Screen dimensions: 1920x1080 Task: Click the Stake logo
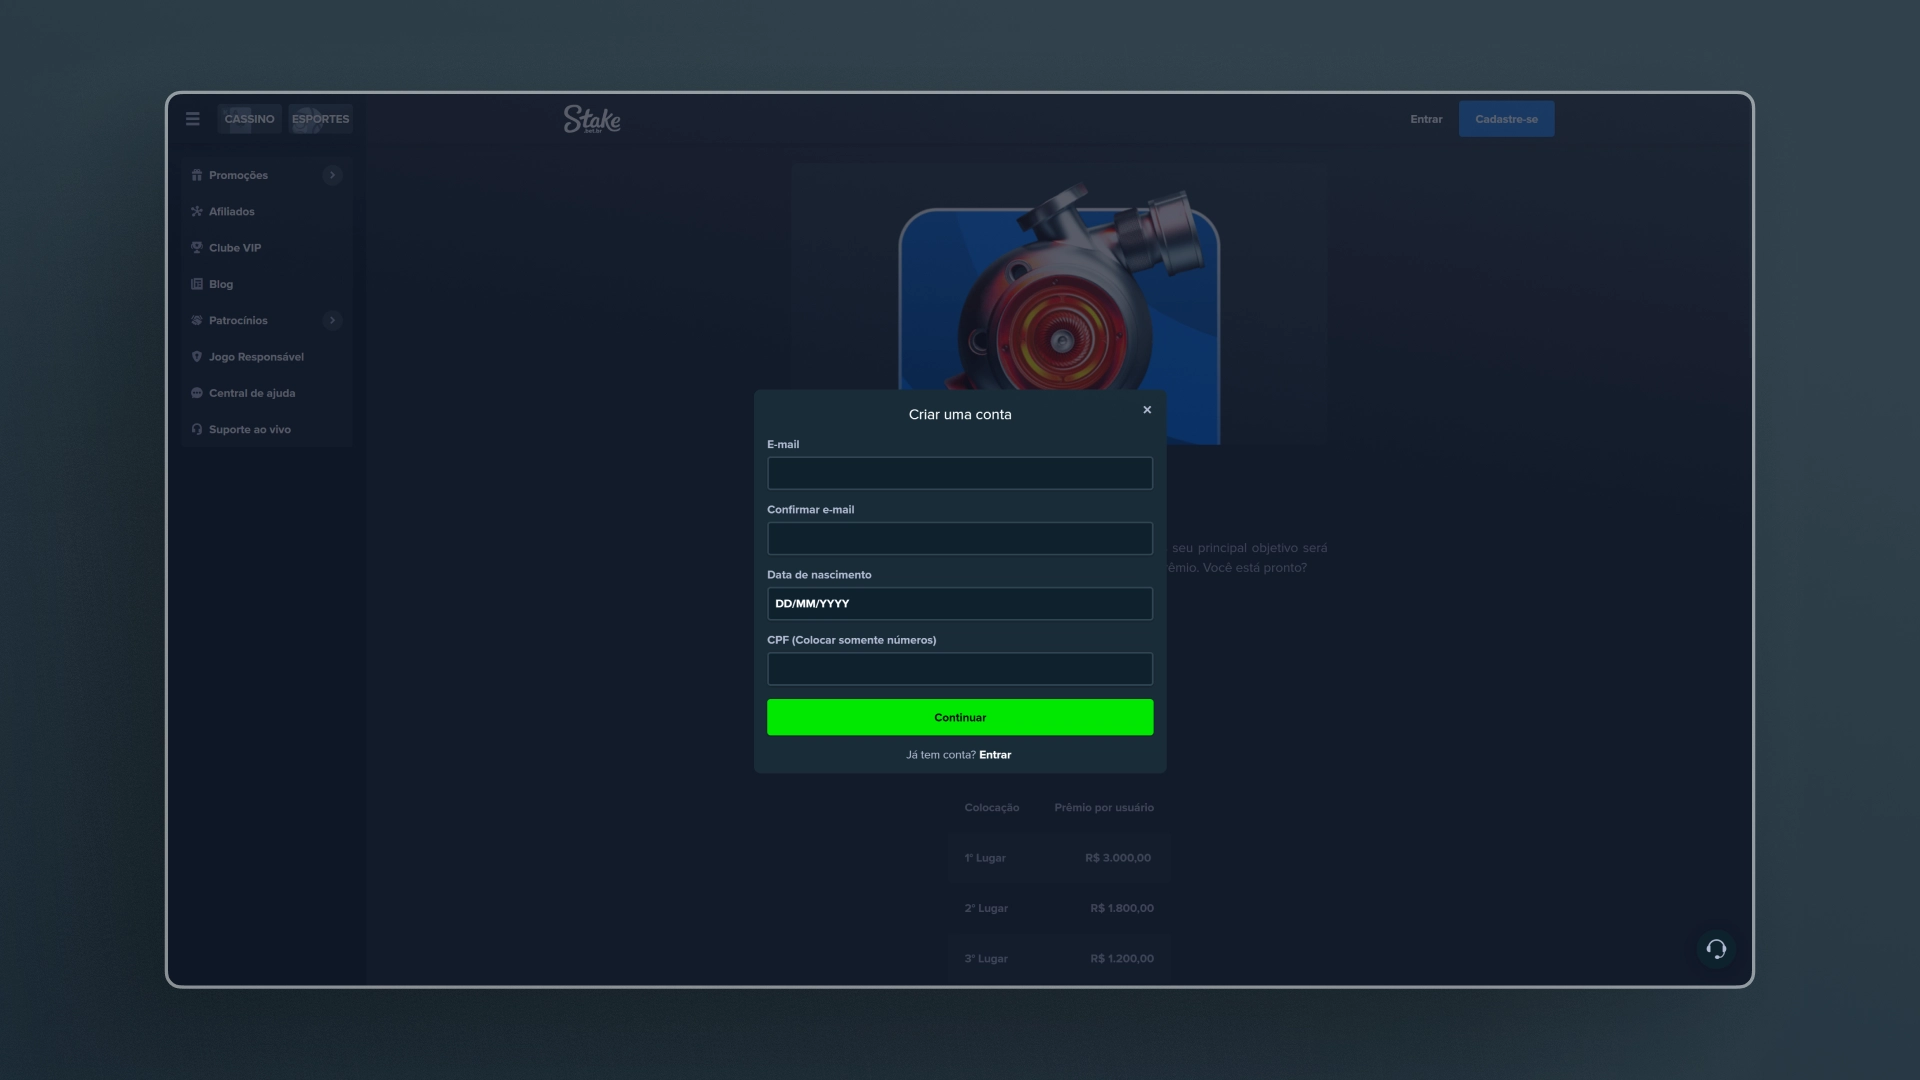pyautogui.click(x=592, y=119)
